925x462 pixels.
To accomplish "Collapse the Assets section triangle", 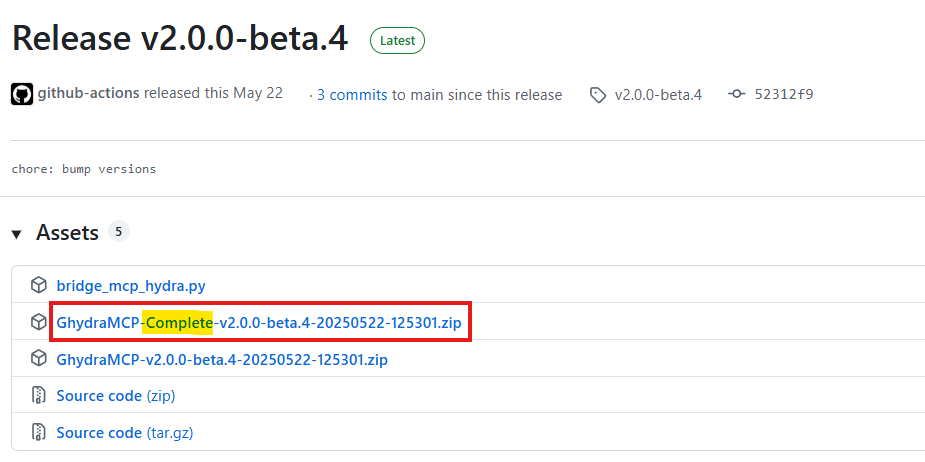I will [x=17, y=234].
